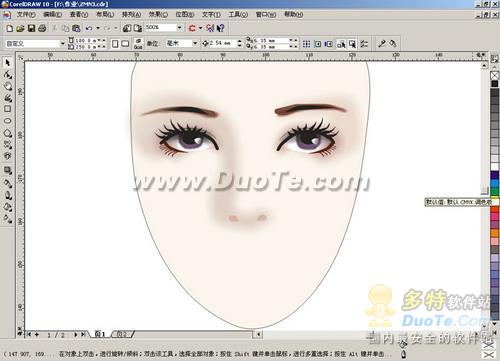Open the Arrange menu
Image resolution: width=500 pixels, height=361 pixels.
pos(131,14)
